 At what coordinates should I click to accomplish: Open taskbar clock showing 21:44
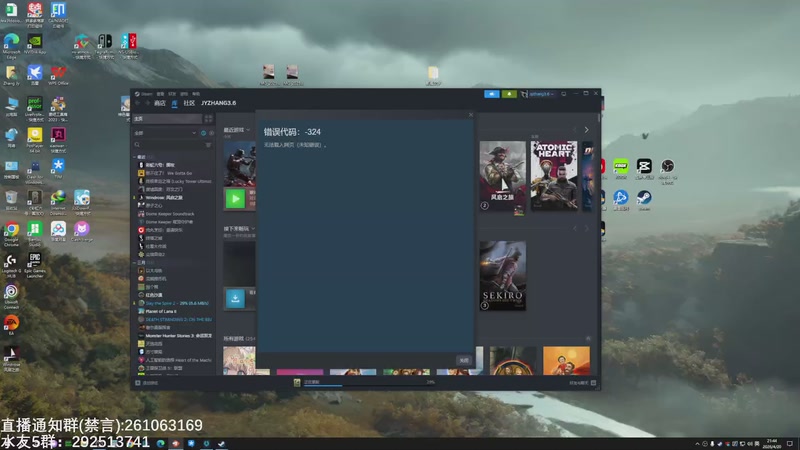pos(772,443)
